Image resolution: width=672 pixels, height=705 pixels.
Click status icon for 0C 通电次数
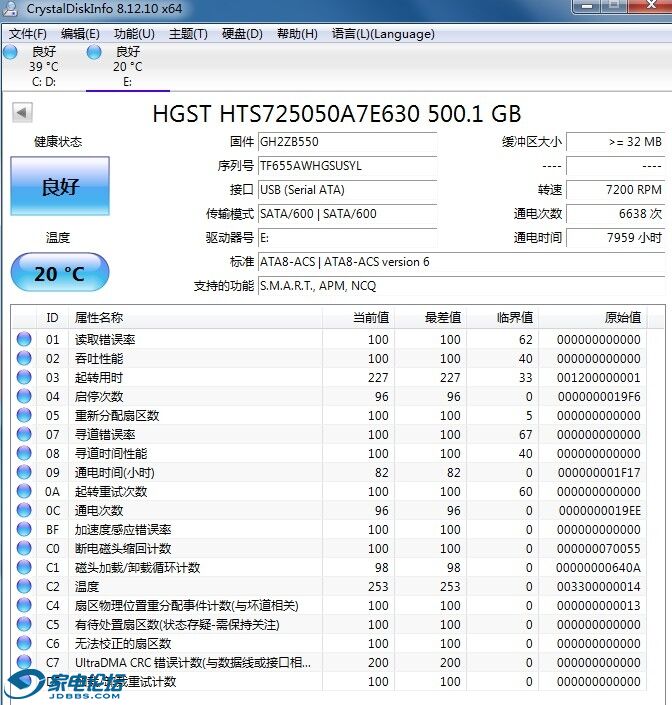(x=24, y=510)
